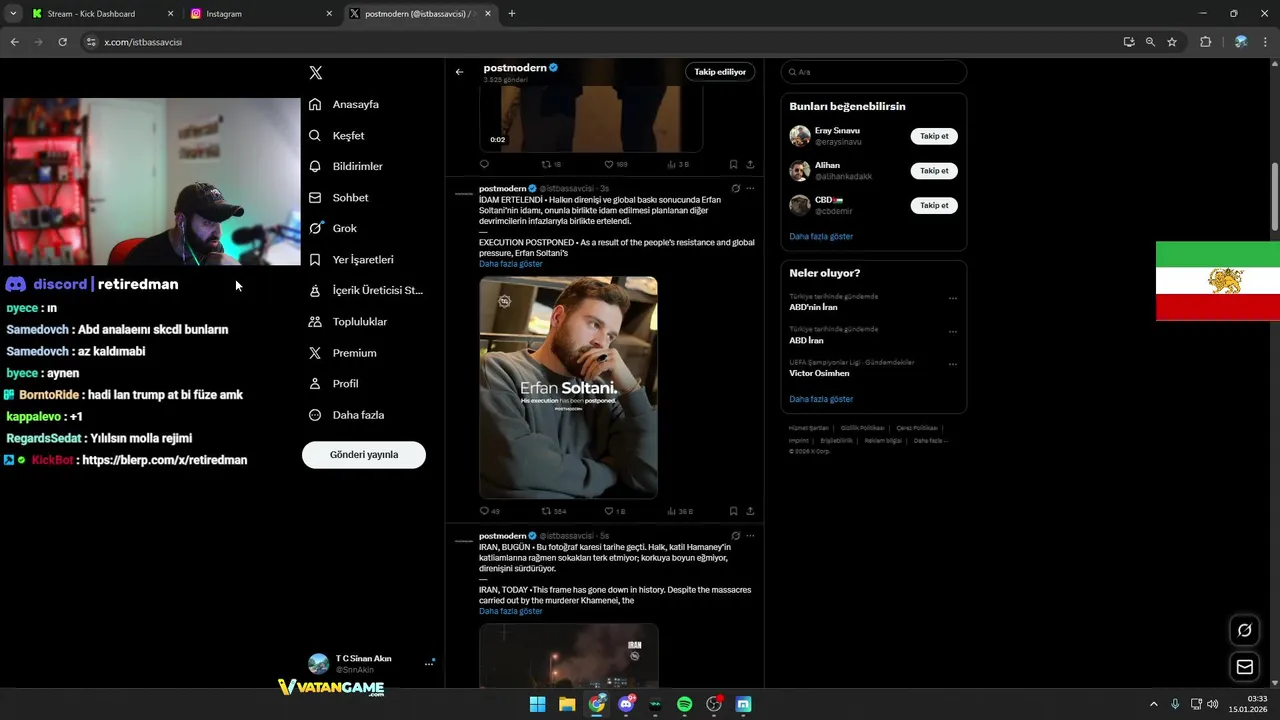
Task: Repost the Erfan Soltani post with 364 reposts
Action: tap(547, 511)
